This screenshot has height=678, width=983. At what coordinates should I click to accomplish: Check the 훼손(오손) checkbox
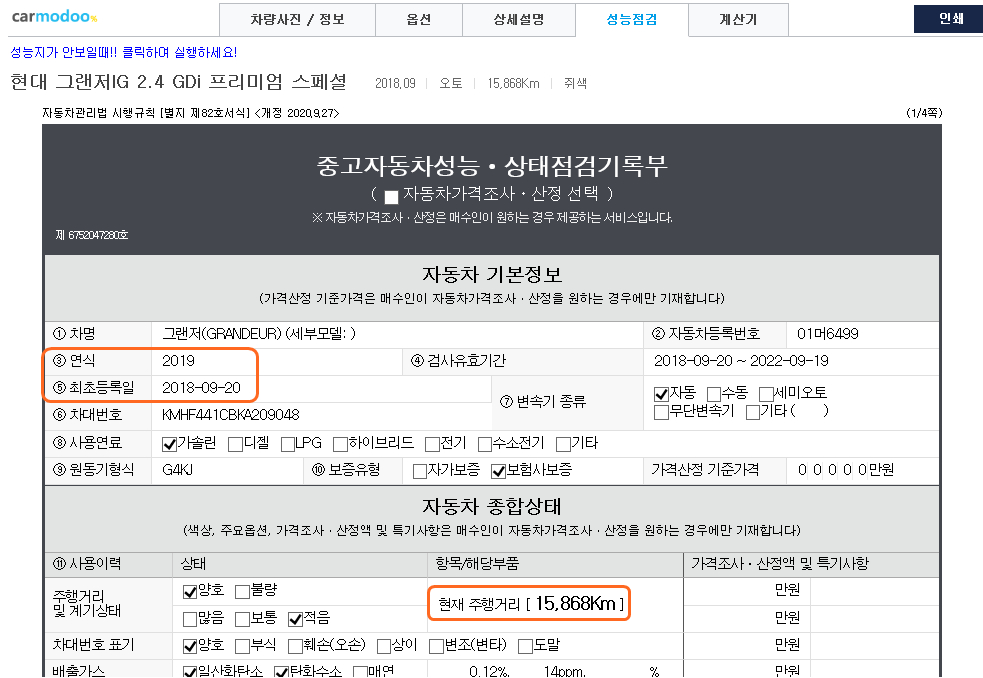(x=295, y=646)
